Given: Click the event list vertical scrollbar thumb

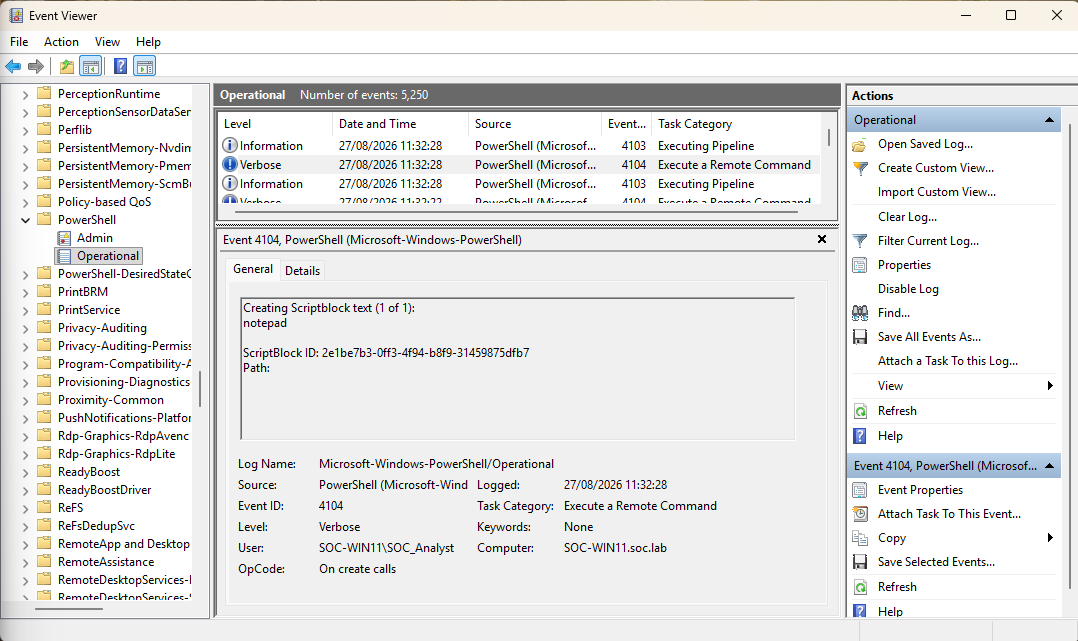Looking at the screenshot, I should coord(828,138).
